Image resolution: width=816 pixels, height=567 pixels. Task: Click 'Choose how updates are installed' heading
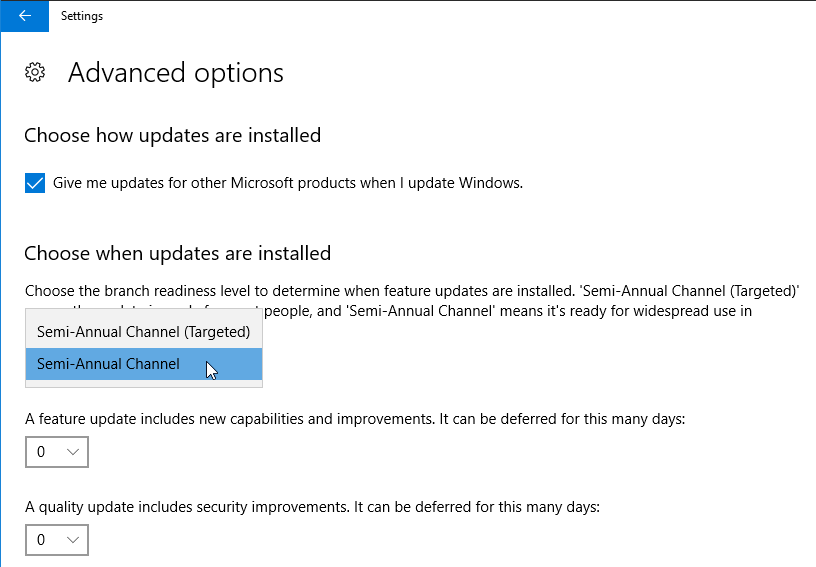tap(172, 135)
